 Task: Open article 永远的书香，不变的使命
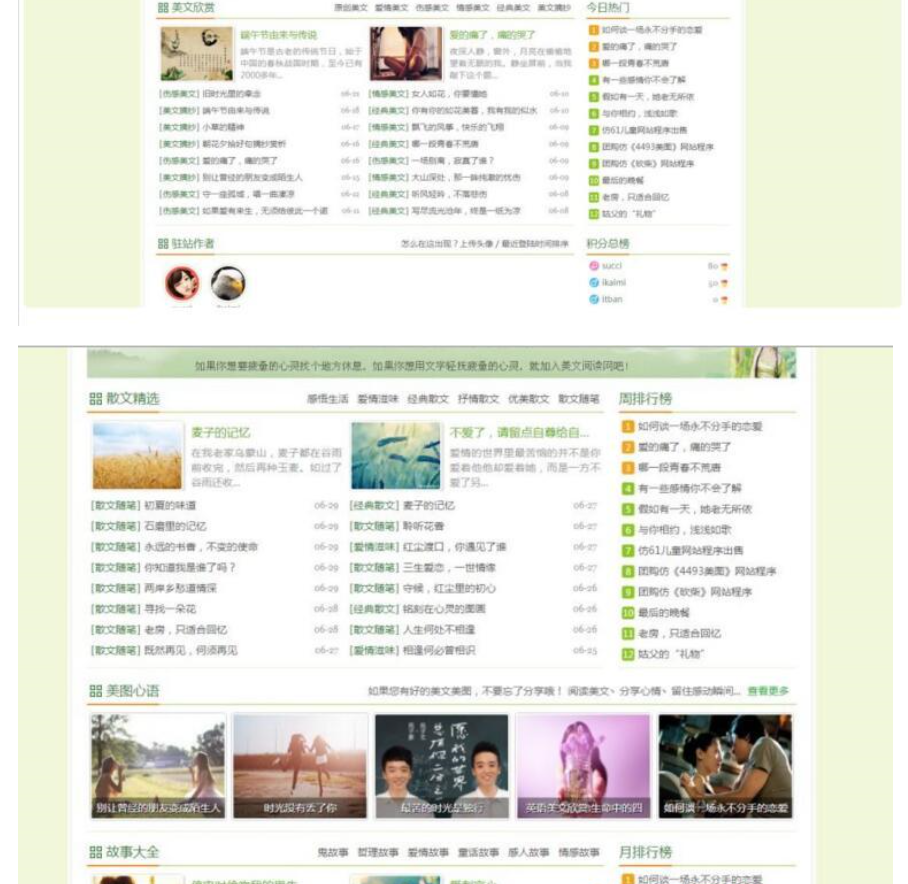coord(201,547)
